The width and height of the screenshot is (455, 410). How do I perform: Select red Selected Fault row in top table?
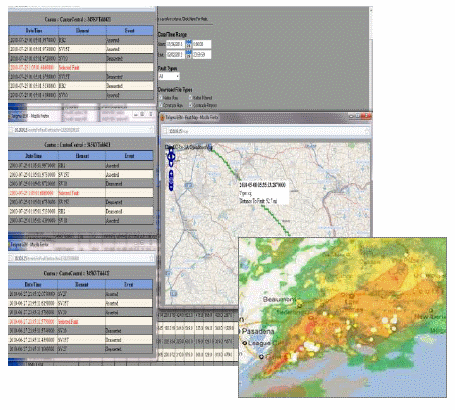(x=81, y=67)
